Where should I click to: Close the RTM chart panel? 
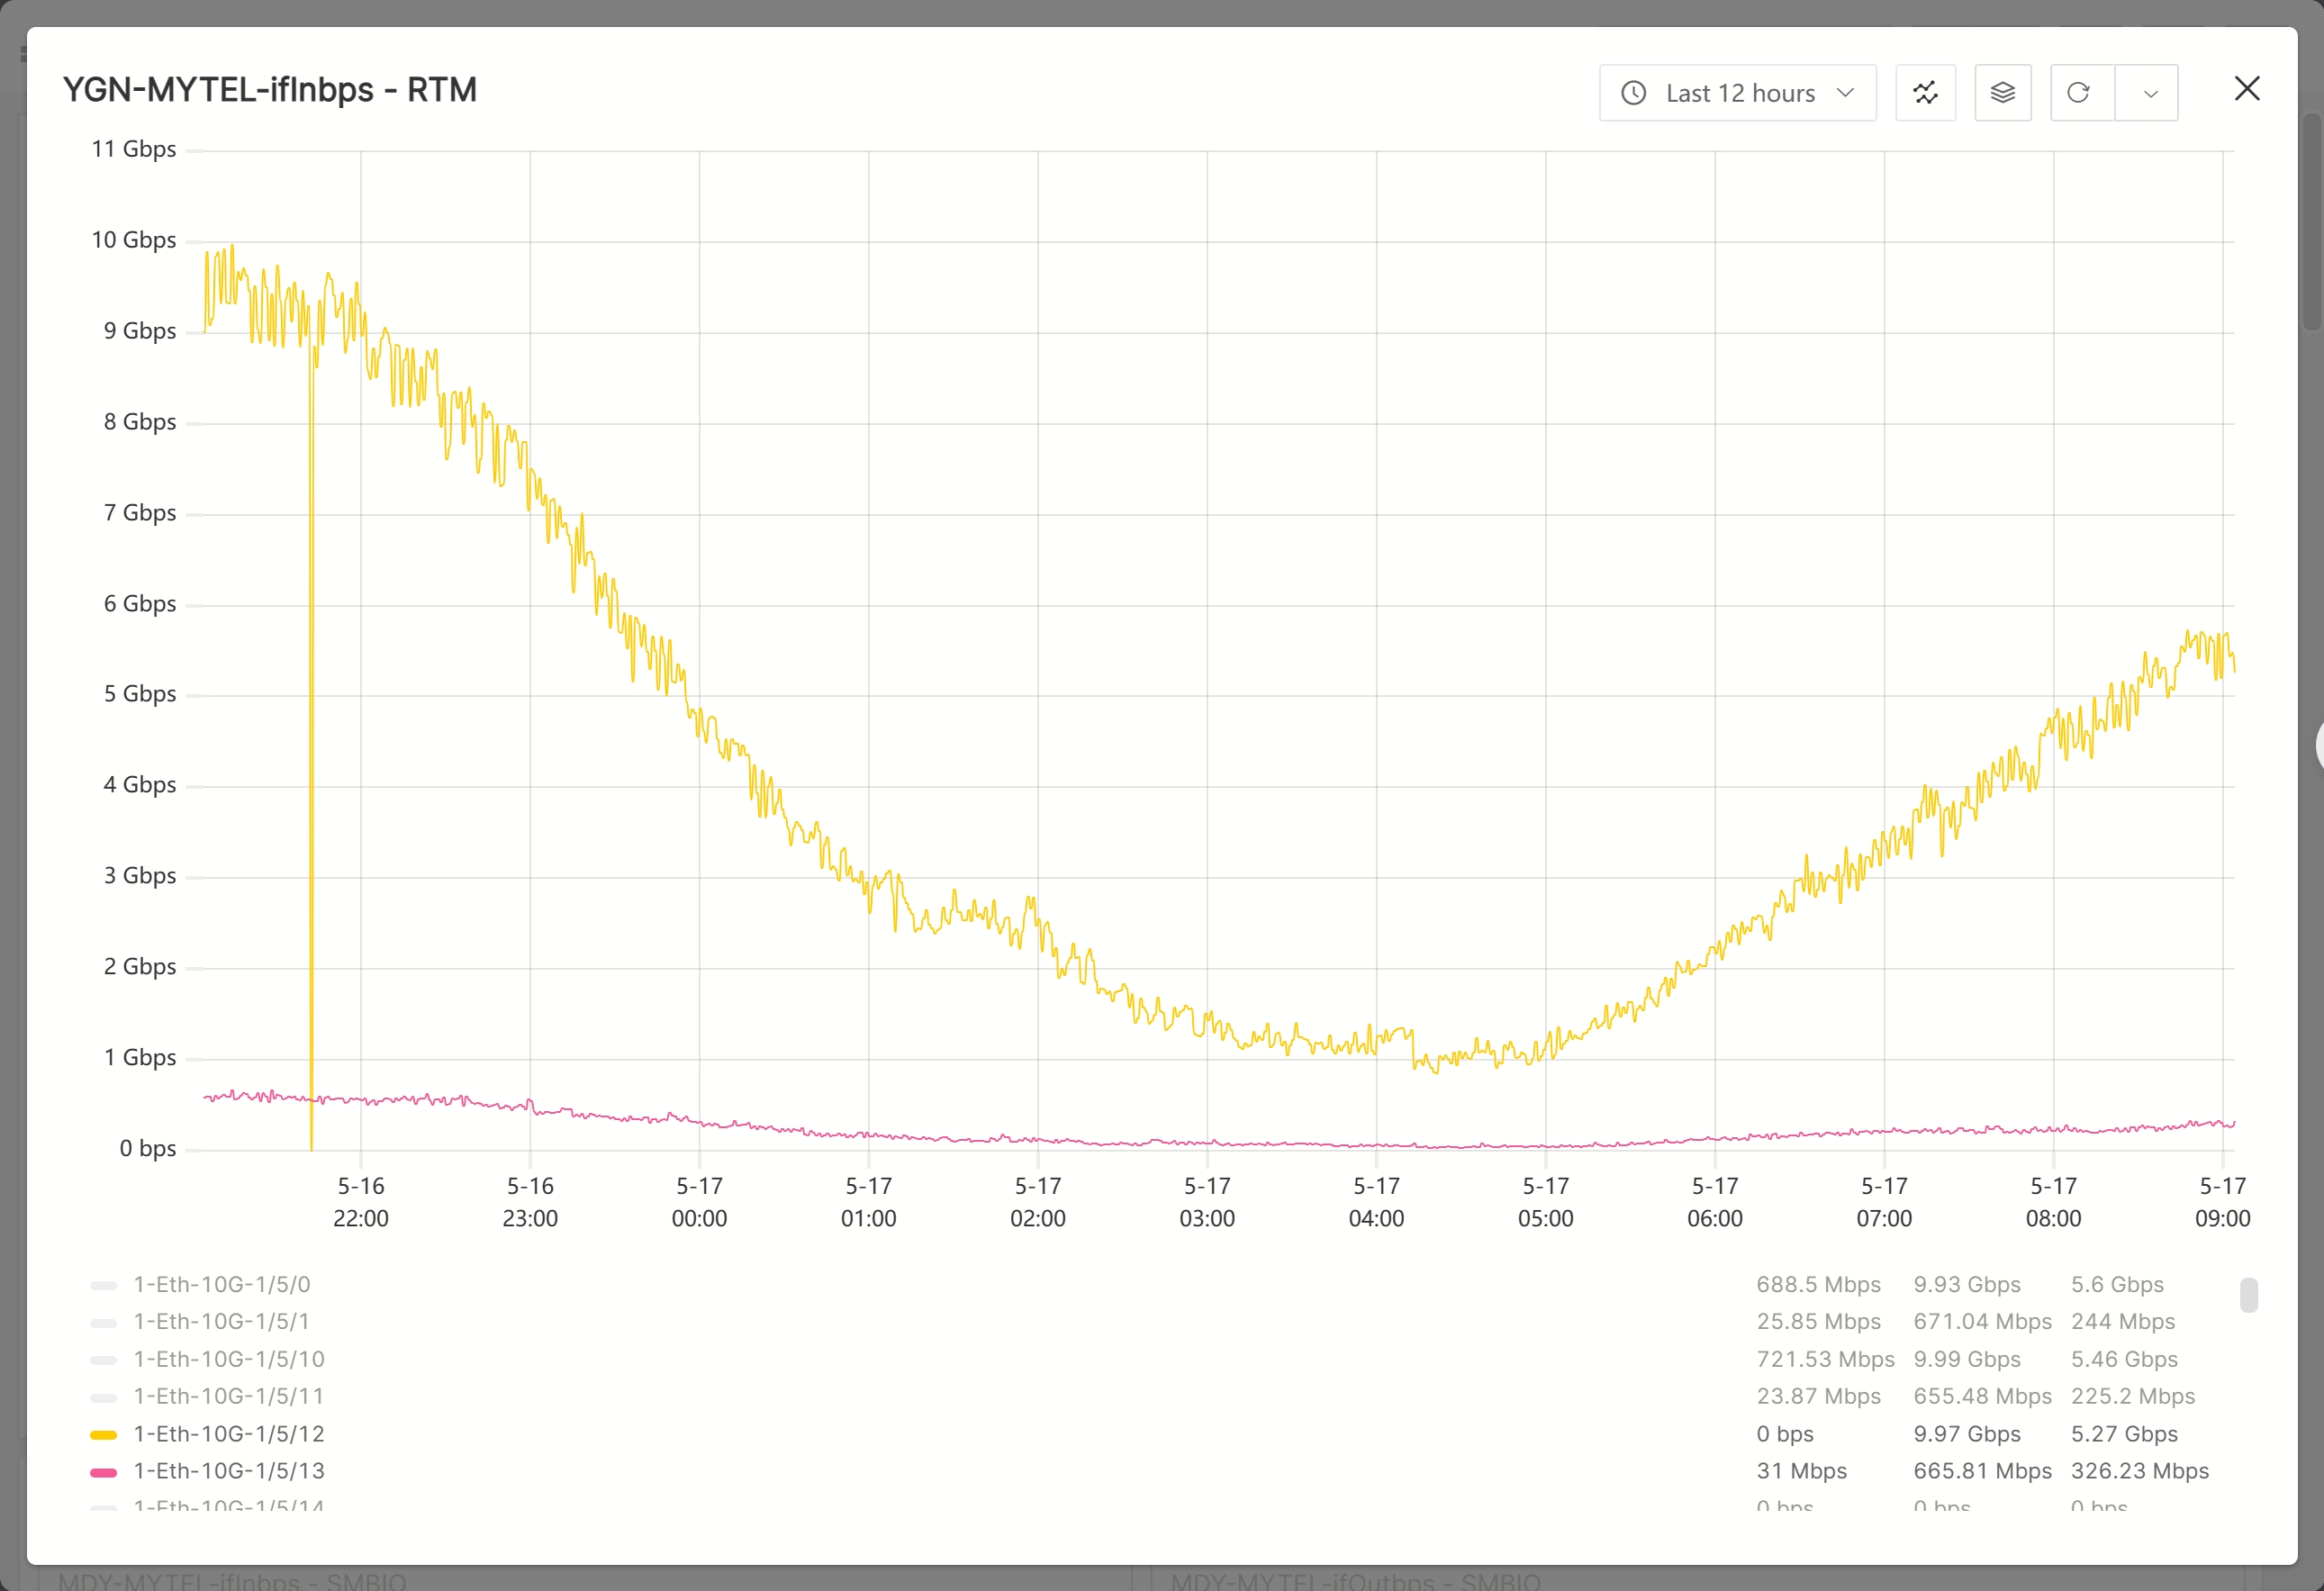[2247, 89]
